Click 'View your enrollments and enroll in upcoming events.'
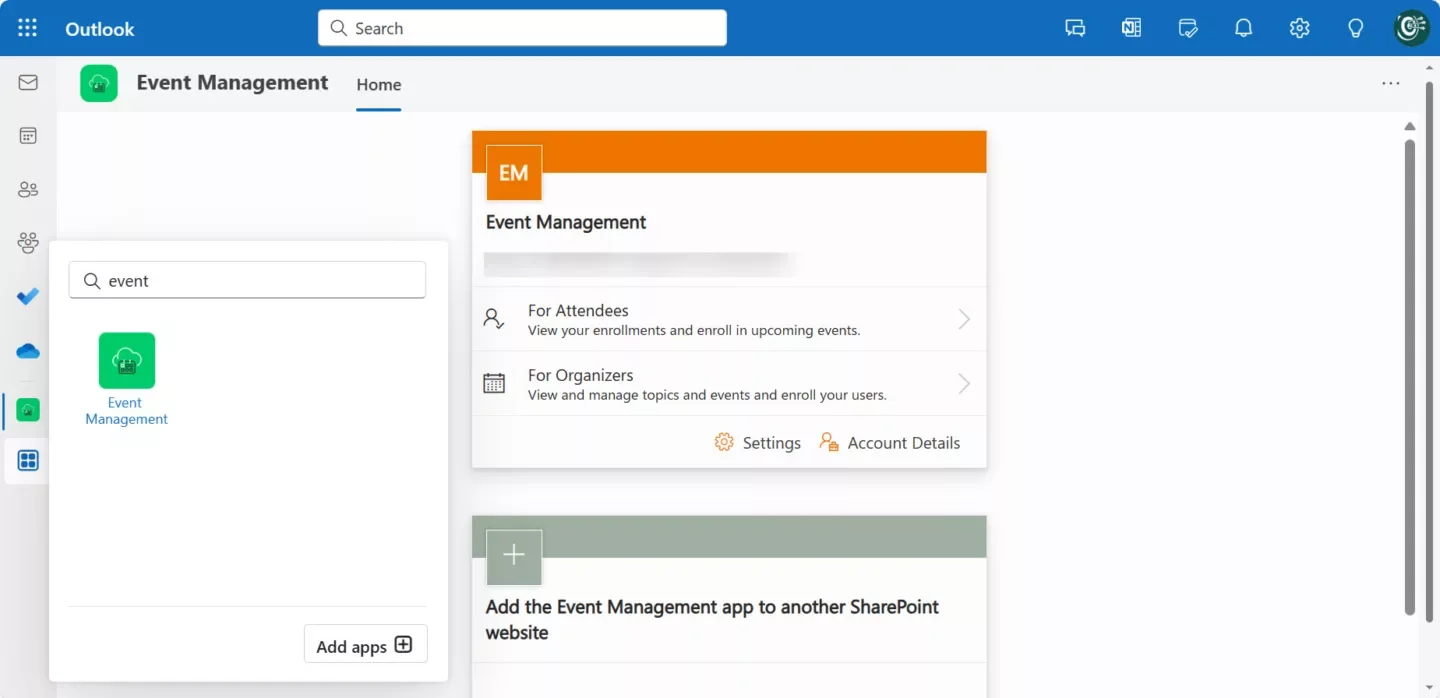The height and width of the screenshot is (698, 1440). pos(694,330)
